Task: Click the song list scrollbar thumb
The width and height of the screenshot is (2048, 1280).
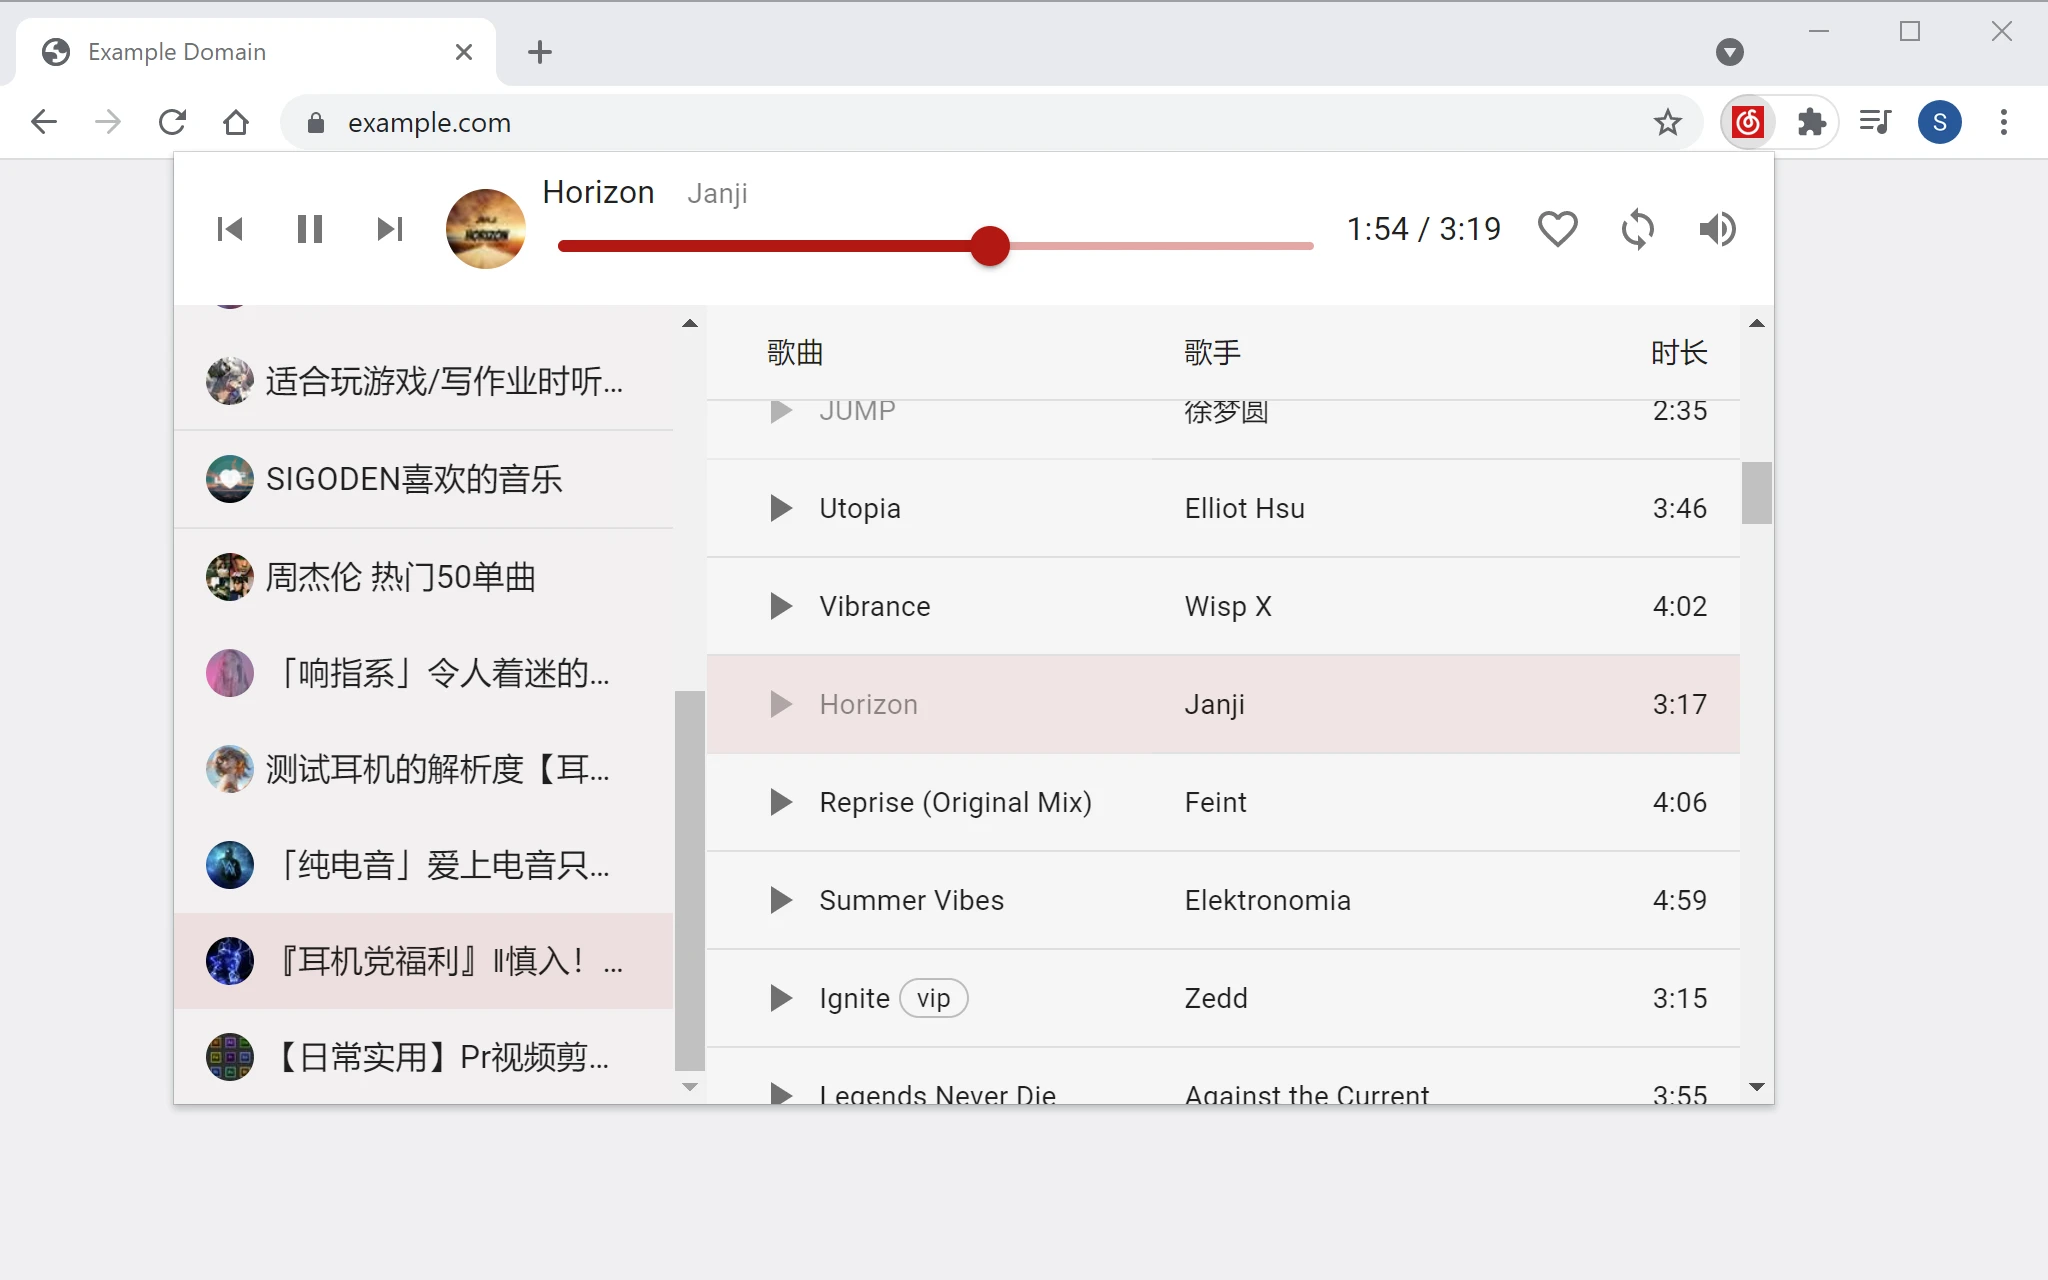Action: click(x=1757, y=493)
